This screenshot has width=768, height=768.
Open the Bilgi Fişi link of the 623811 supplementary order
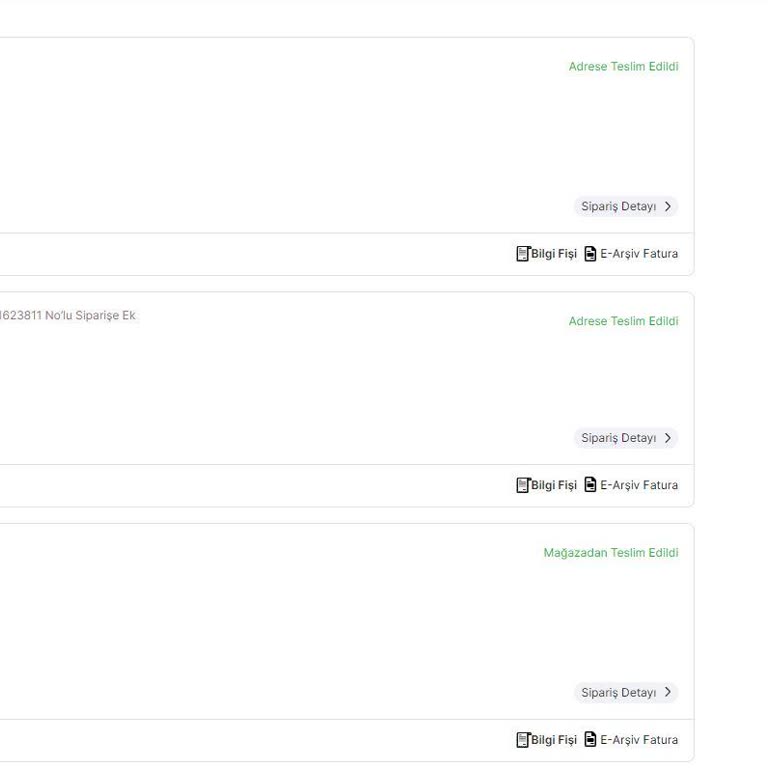[x=554, y=485]
